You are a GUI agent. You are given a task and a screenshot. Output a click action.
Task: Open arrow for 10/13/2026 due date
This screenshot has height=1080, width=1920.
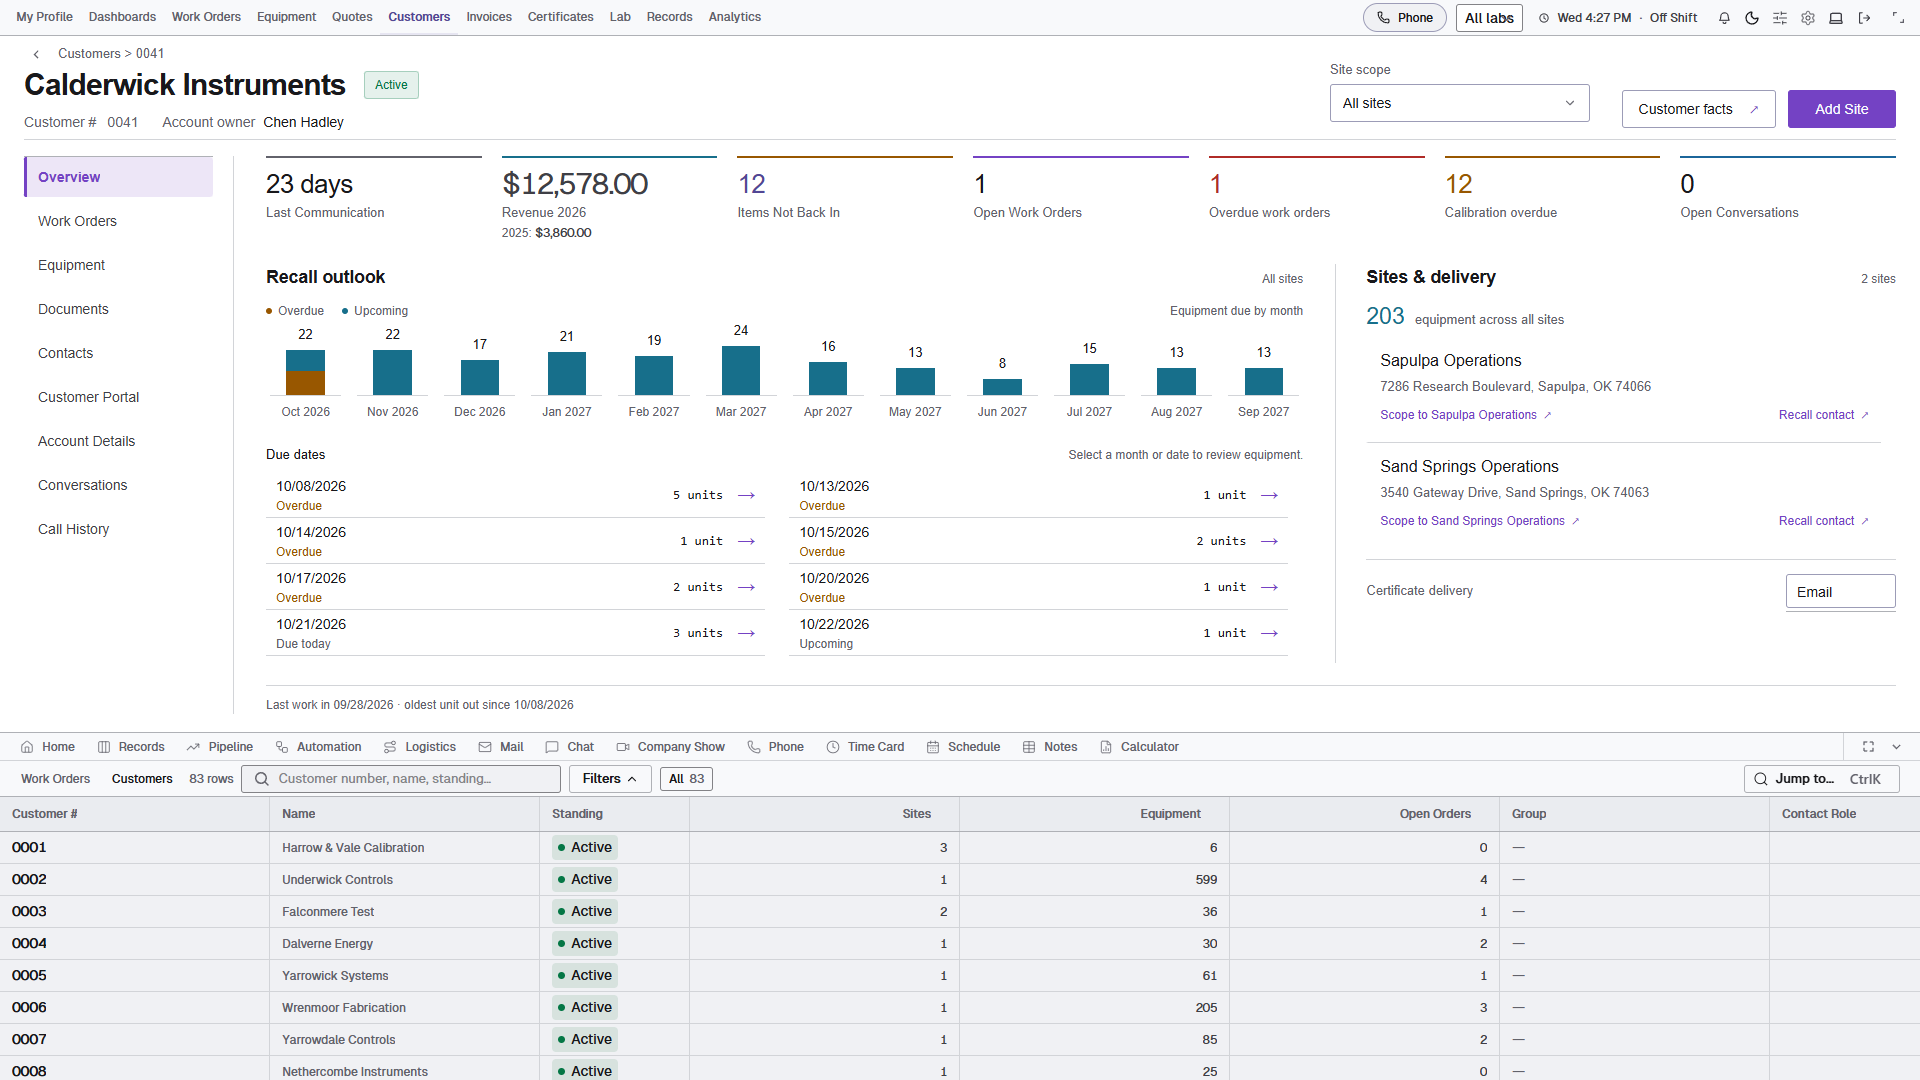pyautogui.click(x=1269, y=495)
